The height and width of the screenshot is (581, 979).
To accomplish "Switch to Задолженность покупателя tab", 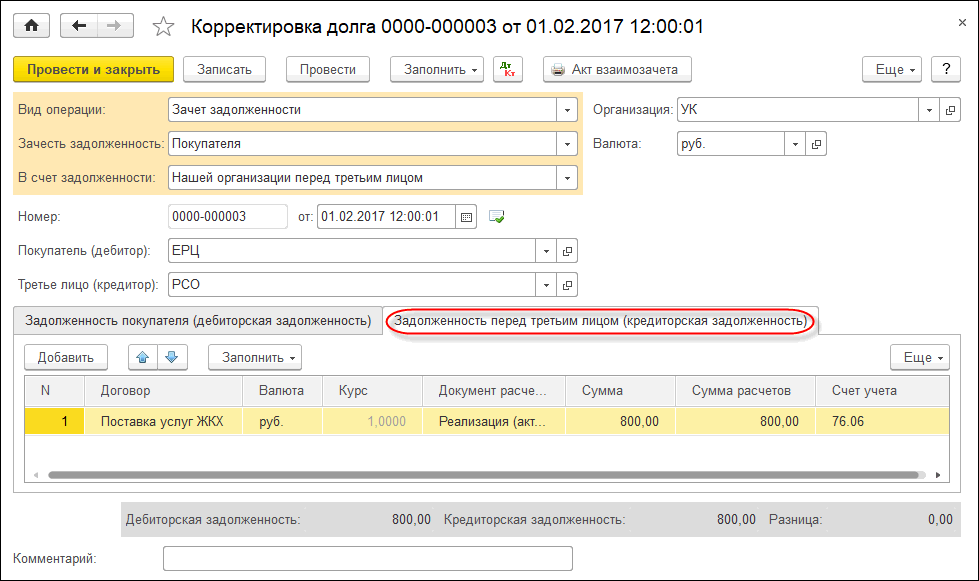I will point(198,321).
